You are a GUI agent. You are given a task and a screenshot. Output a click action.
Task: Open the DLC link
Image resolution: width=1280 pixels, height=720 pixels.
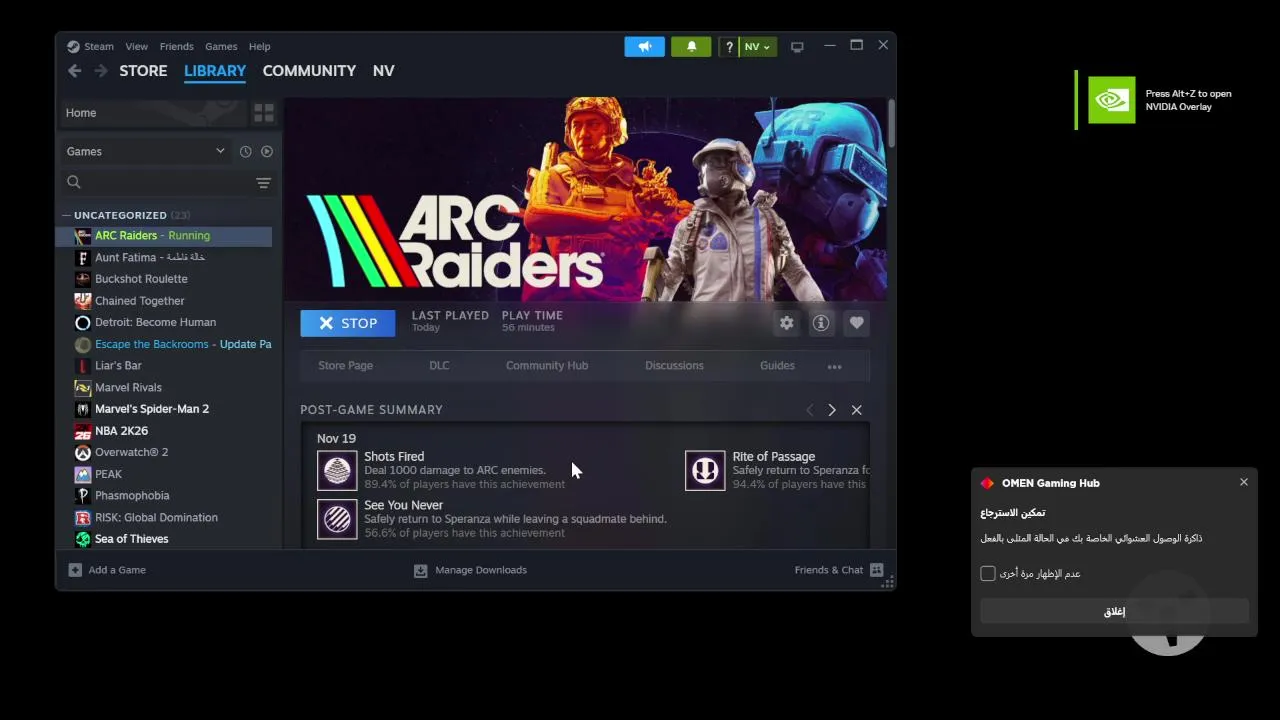point(439,366)
